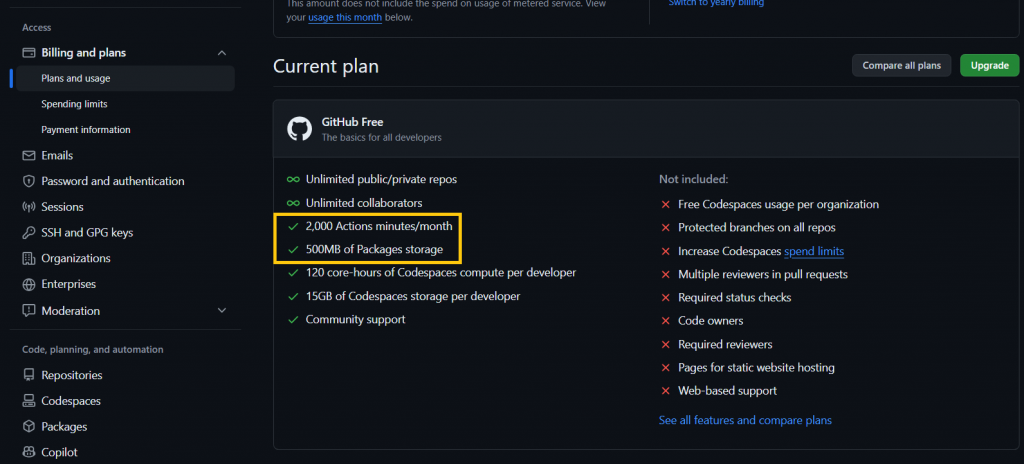Click the Code, planning, and automation heading
1024x464 pixels.
point(93,350)
